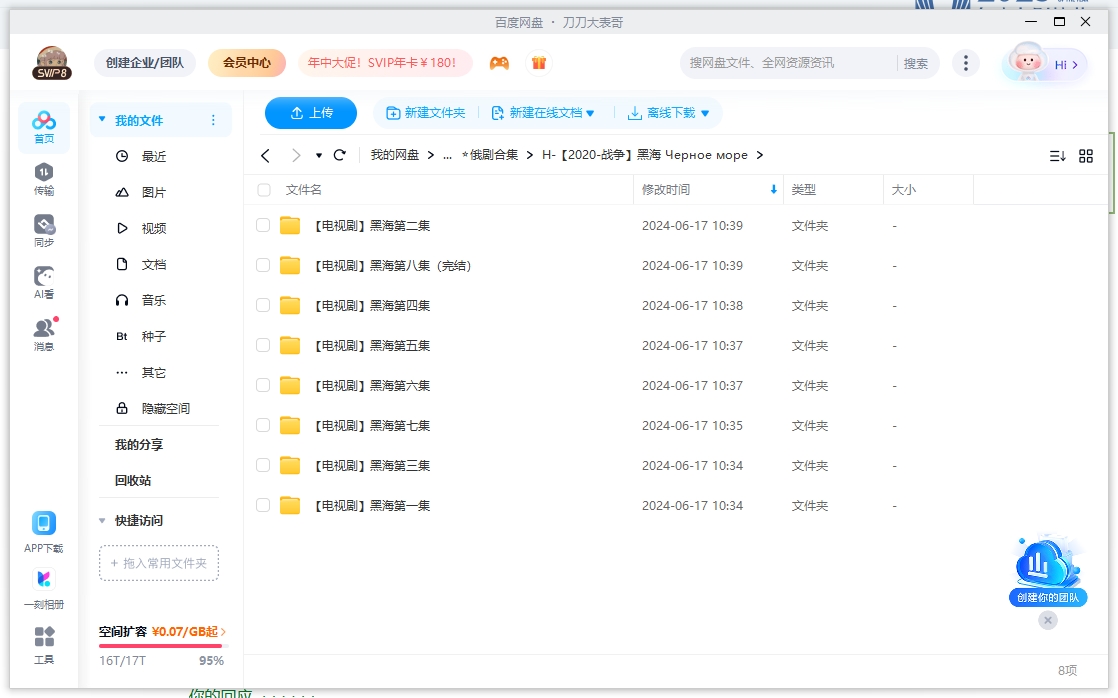Image resolution: width=1118 pixels, height=698 pixels.
Task: Open the APP下载 icon
Action: point(43,533)
